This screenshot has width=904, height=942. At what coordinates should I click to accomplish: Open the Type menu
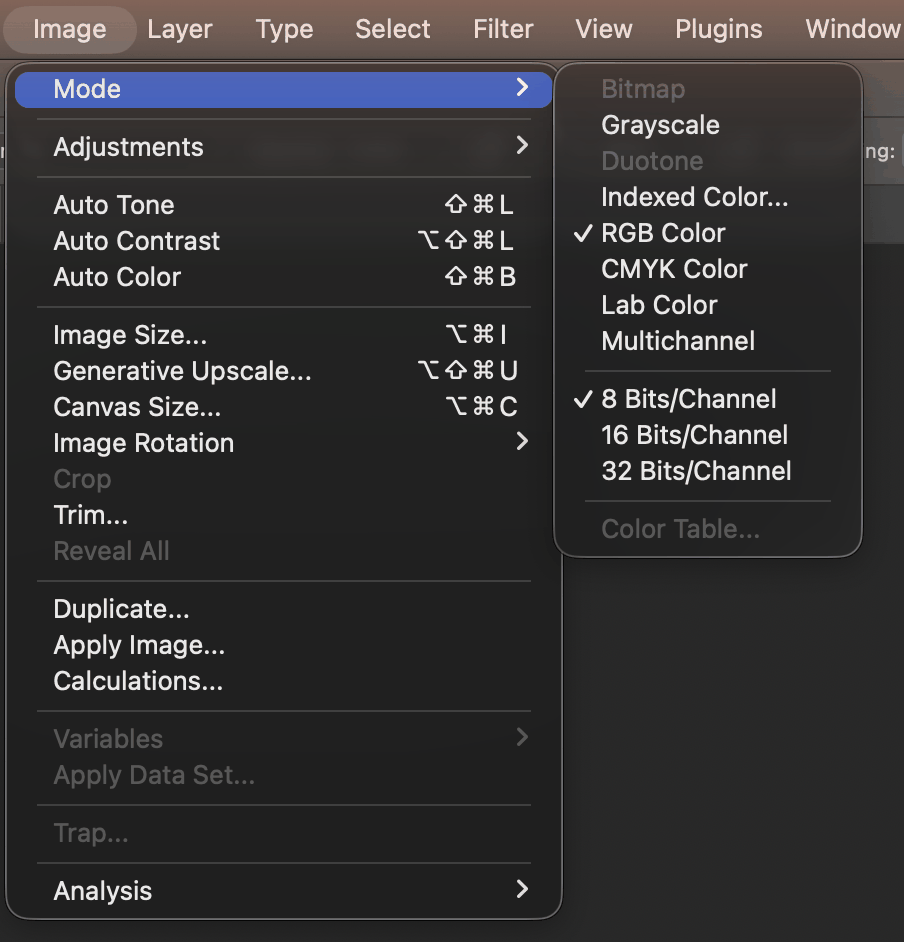(x=284, y=29)
